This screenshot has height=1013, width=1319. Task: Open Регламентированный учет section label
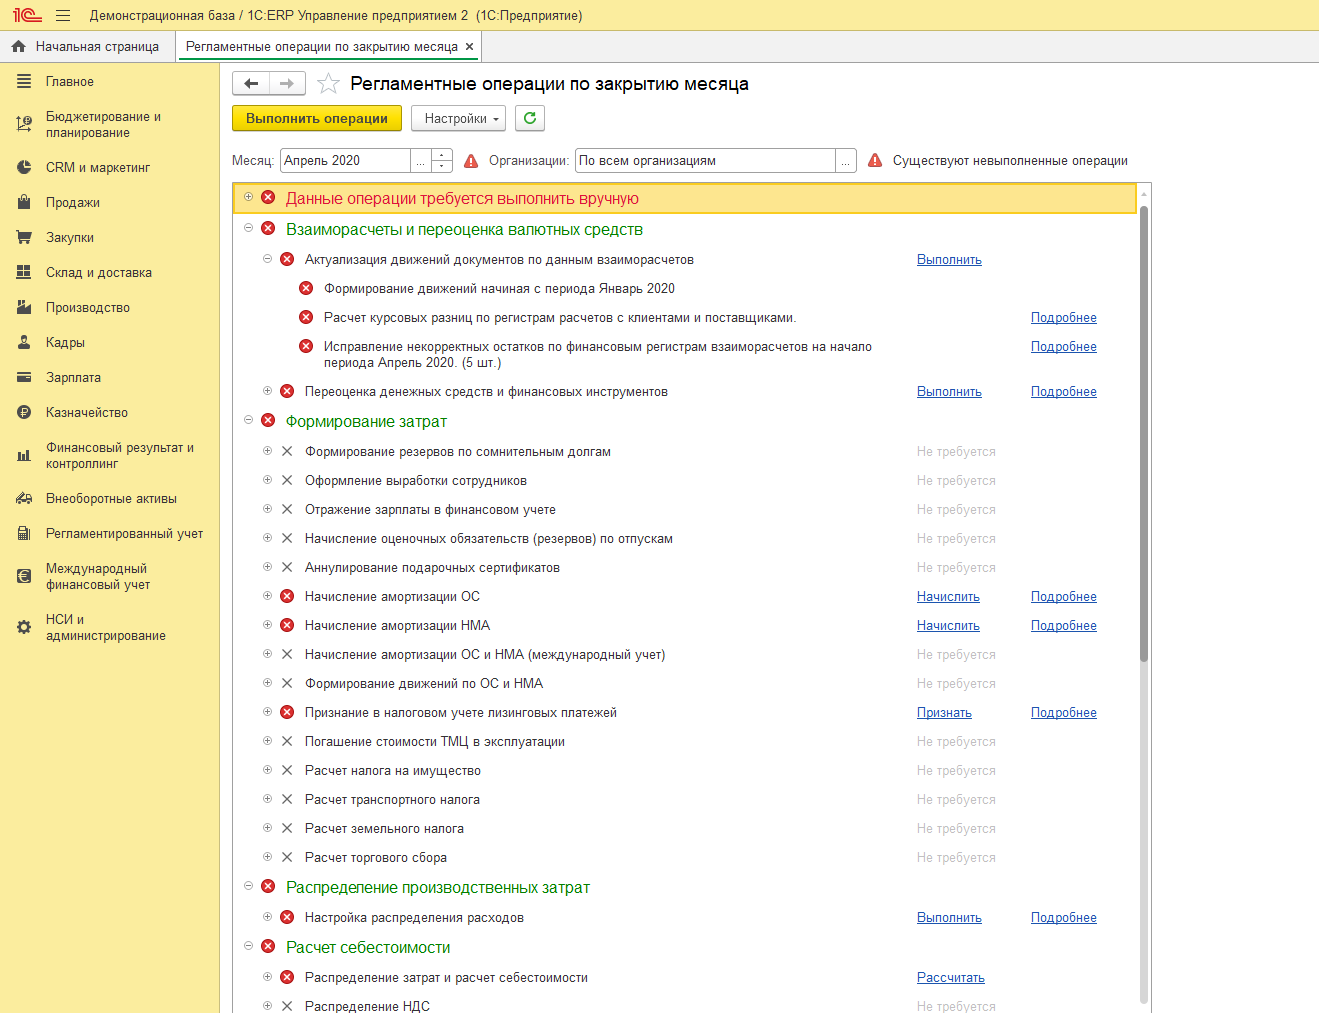[x=125, y=533]
